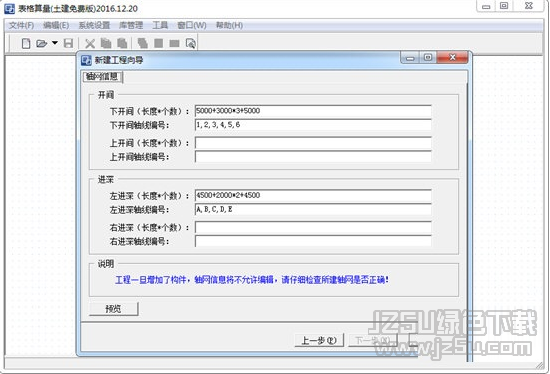
Task: Click the print preview magnifier icon
Action: tap(190, 44)
